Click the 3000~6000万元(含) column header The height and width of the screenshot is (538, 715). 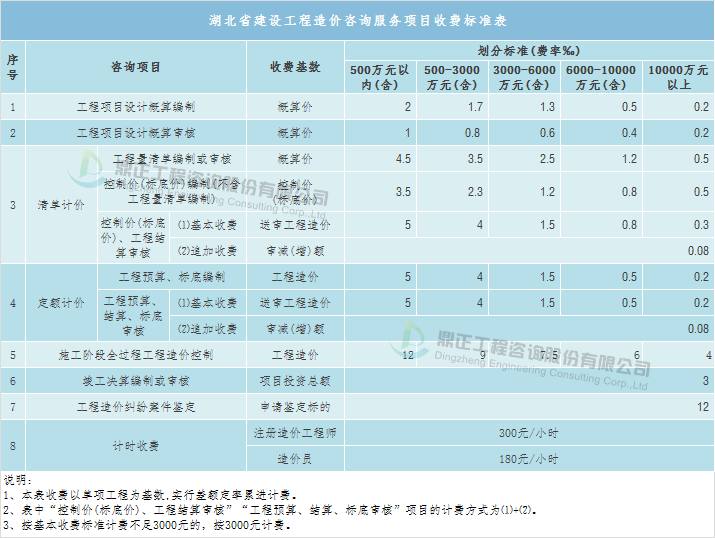(524, 77)
